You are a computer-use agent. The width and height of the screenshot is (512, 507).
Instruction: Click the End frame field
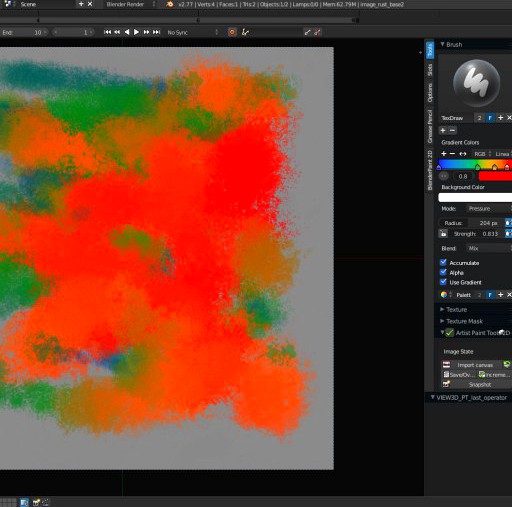[x=24, y=32]
